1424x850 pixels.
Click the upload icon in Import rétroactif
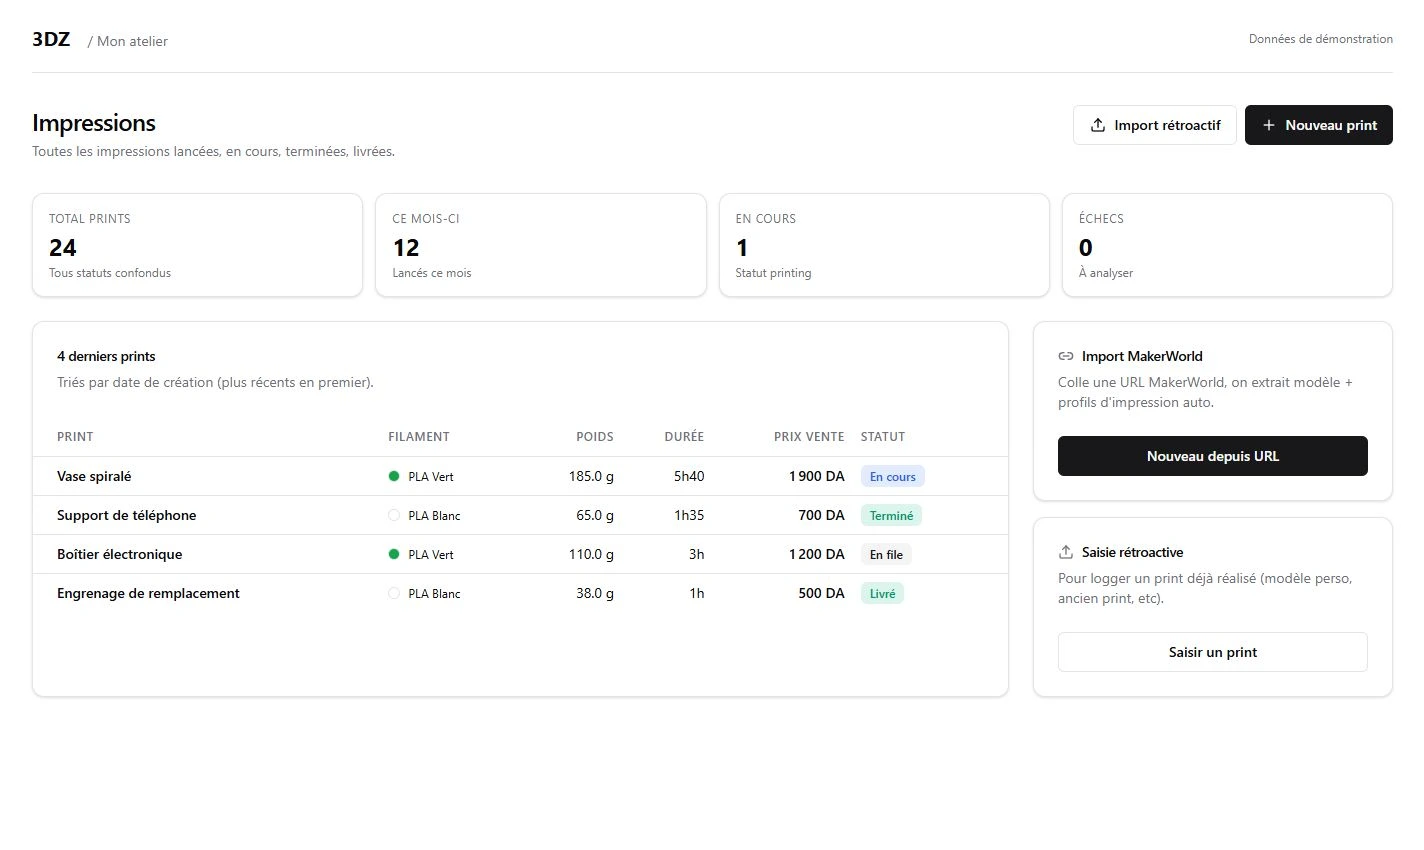(x=1097, y=125)
